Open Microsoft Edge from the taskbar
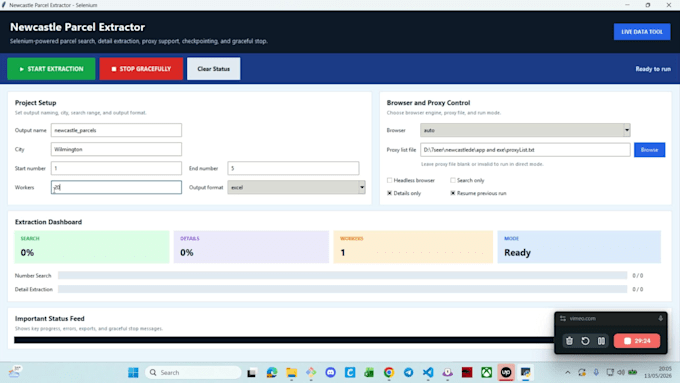This screenshot has height=383, width=680. click(x=272, y=373)
